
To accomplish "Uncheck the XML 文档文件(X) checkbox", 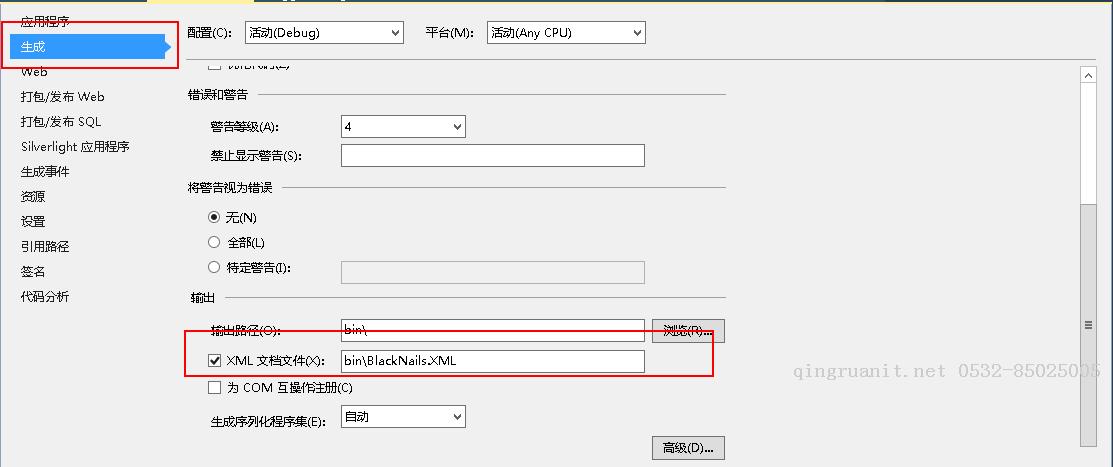I will [214, 361].
